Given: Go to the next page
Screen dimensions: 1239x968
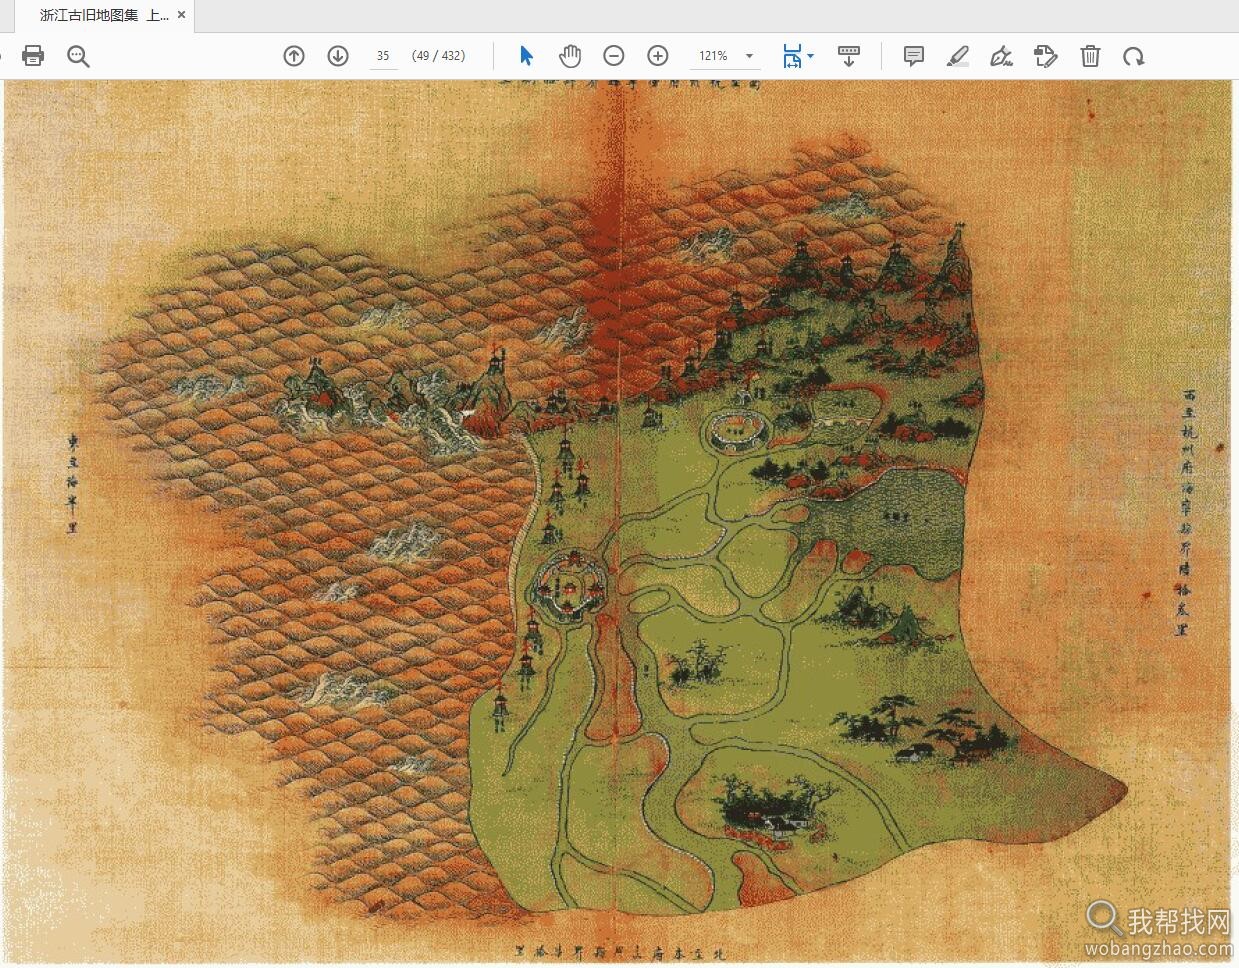Looking at the screenshot, I should 338,56.
